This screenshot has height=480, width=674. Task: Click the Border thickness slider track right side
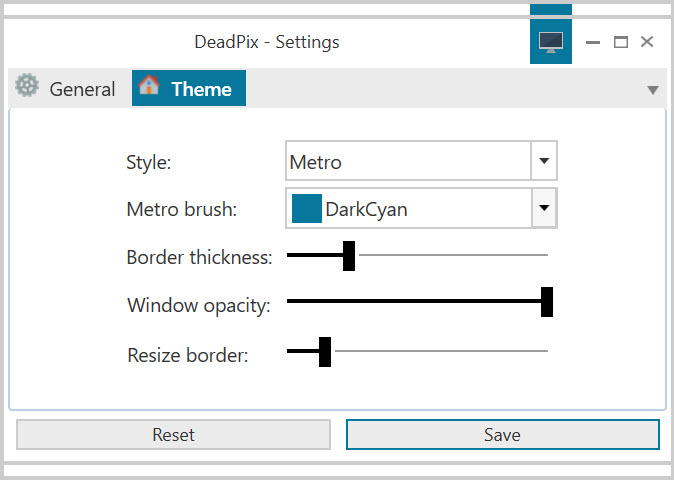453,255
